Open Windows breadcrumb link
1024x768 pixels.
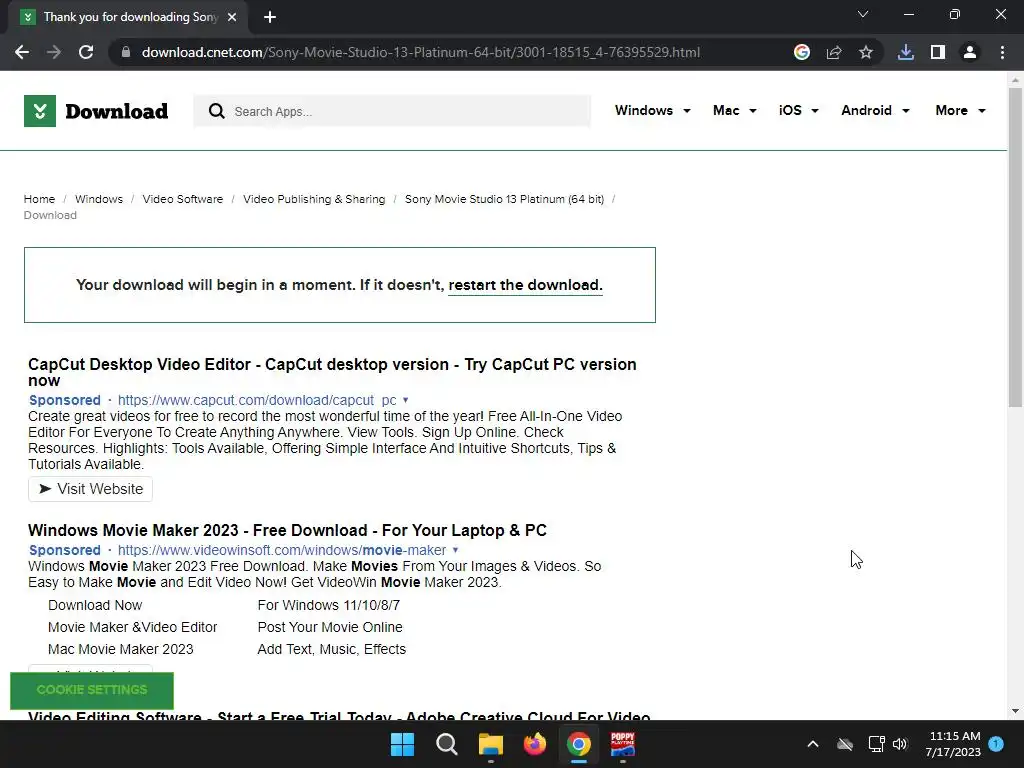point(99,199)
